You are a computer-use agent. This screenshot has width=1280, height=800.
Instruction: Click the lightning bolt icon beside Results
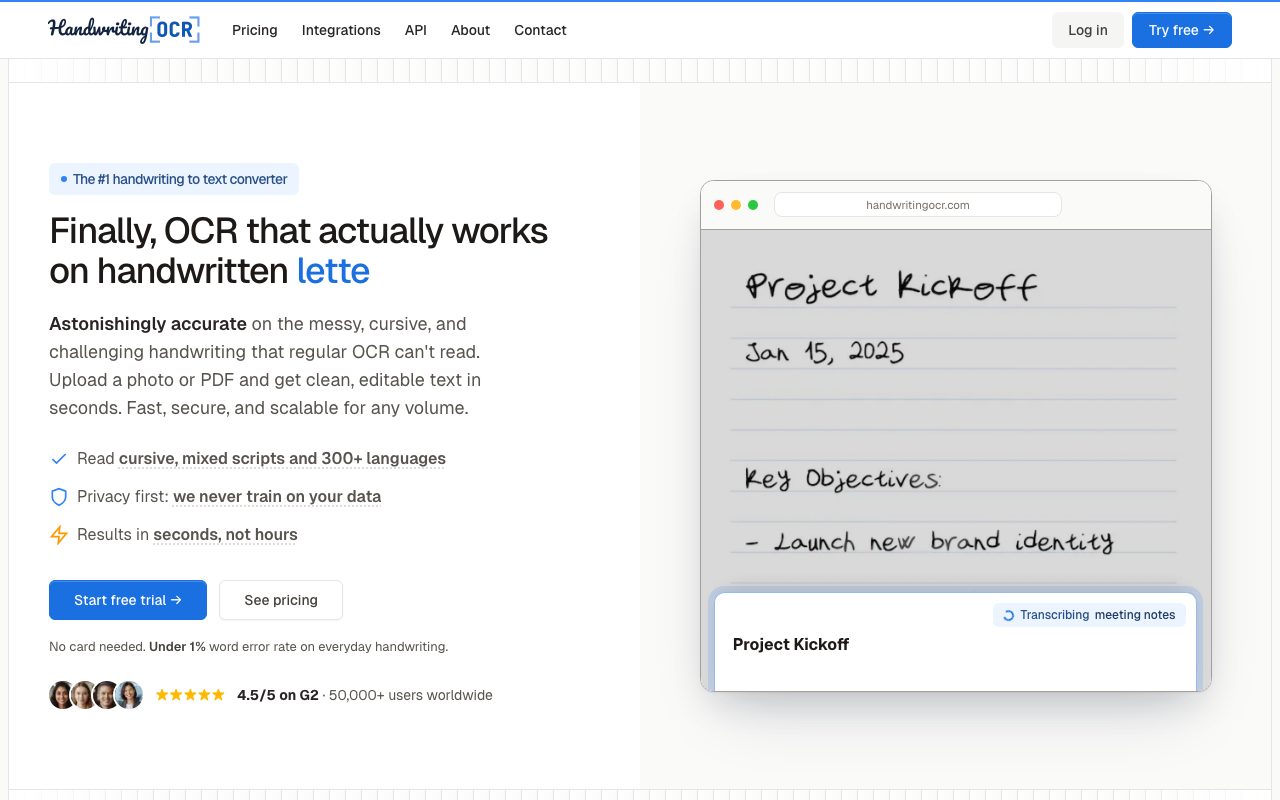point(59,535)
